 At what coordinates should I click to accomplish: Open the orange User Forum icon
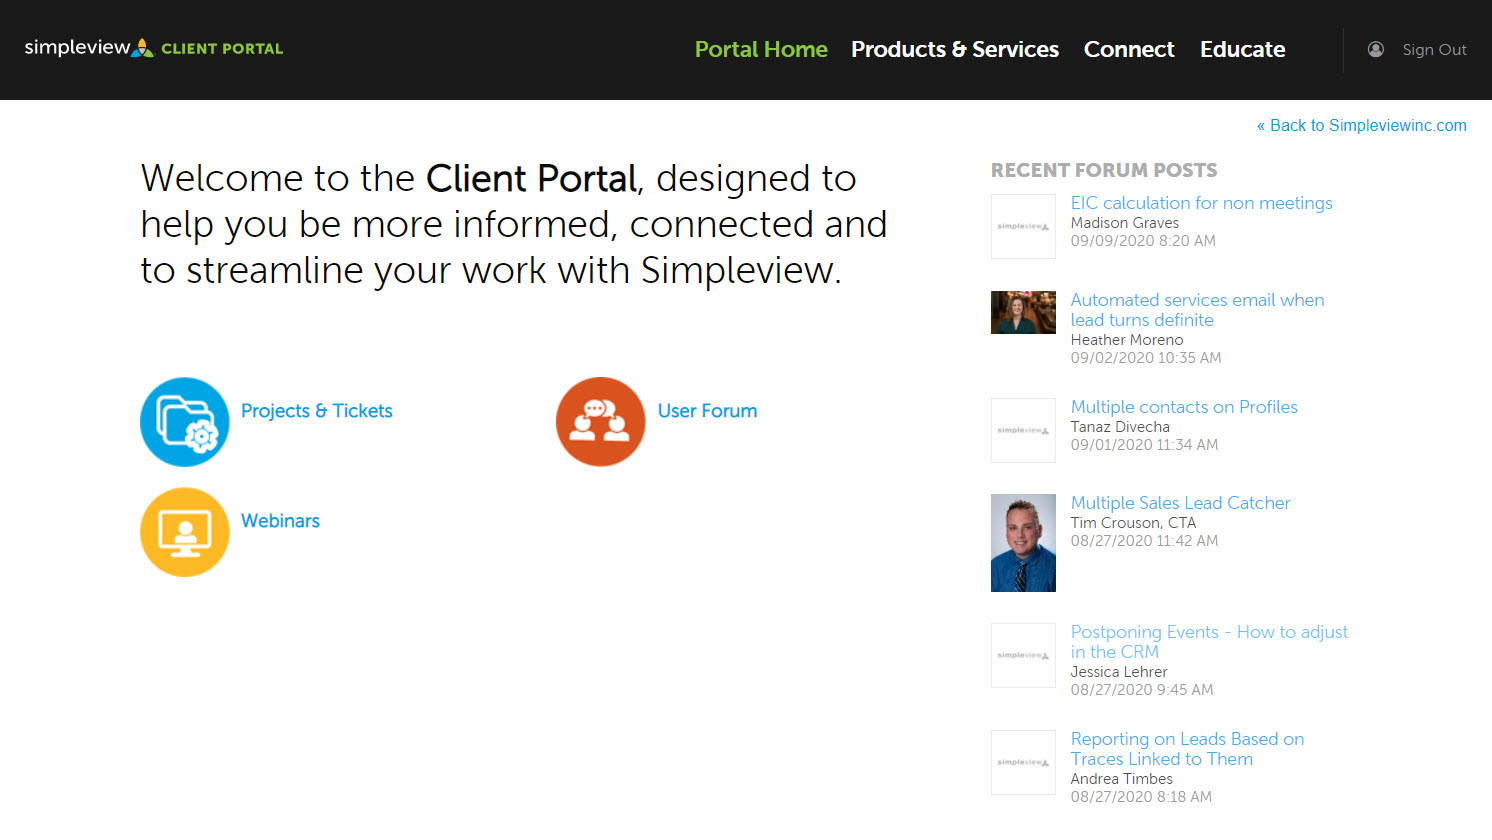(601, 422)
